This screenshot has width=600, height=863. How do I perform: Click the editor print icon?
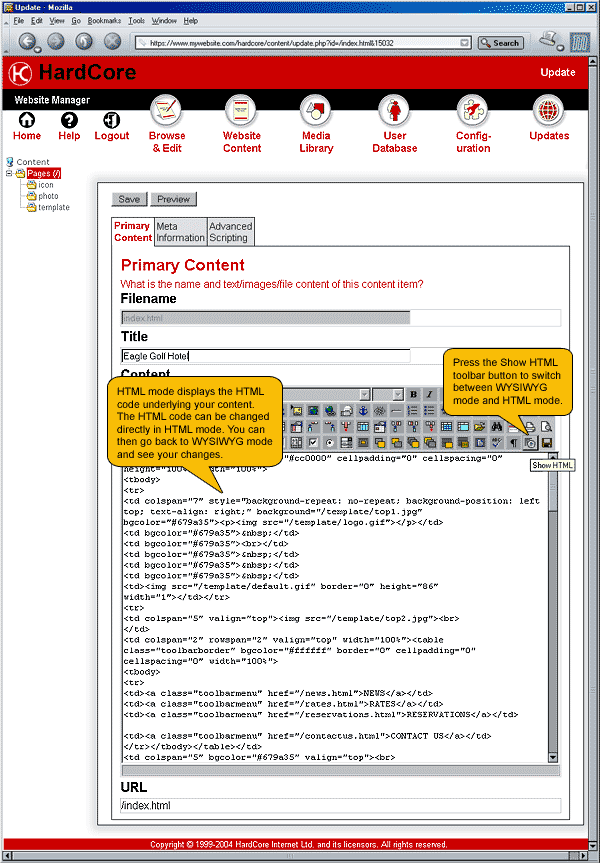[x=530, y=427]
